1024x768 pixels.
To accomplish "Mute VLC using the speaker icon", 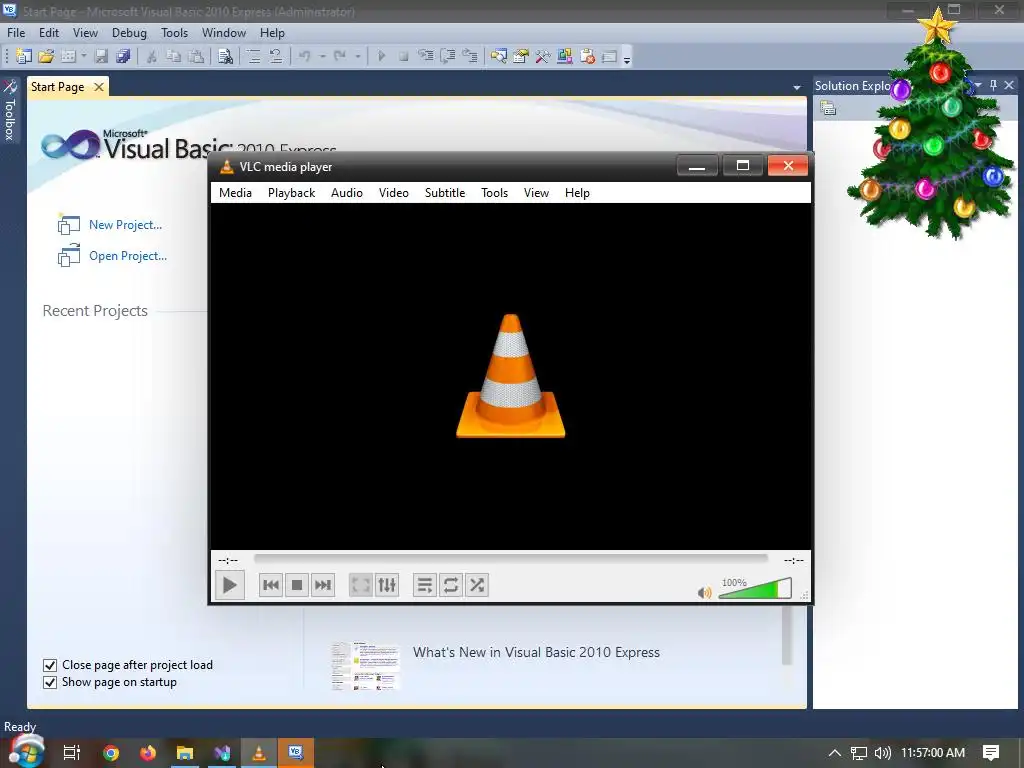I will (x=705, y=592).
